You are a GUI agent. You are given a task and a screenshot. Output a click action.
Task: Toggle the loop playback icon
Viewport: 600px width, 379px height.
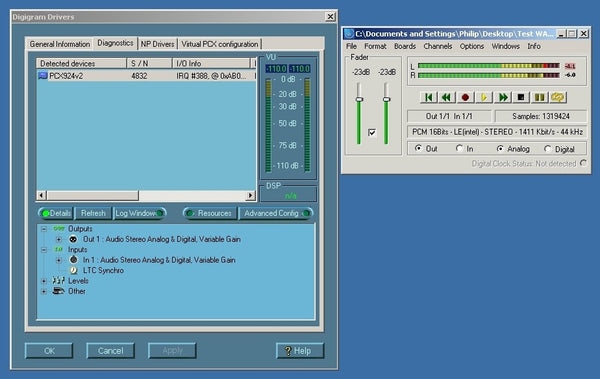point(558,98)
